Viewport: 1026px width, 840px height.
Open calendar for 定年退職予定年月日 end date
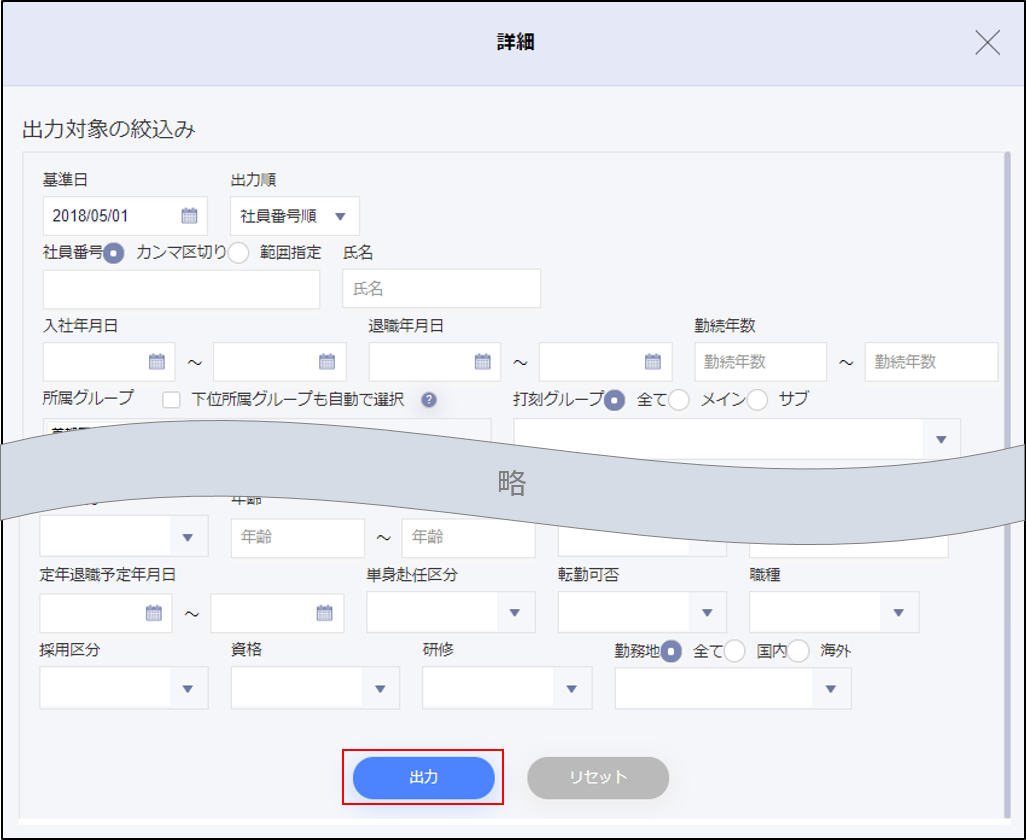pyautogui.click(x=324, y=613)
